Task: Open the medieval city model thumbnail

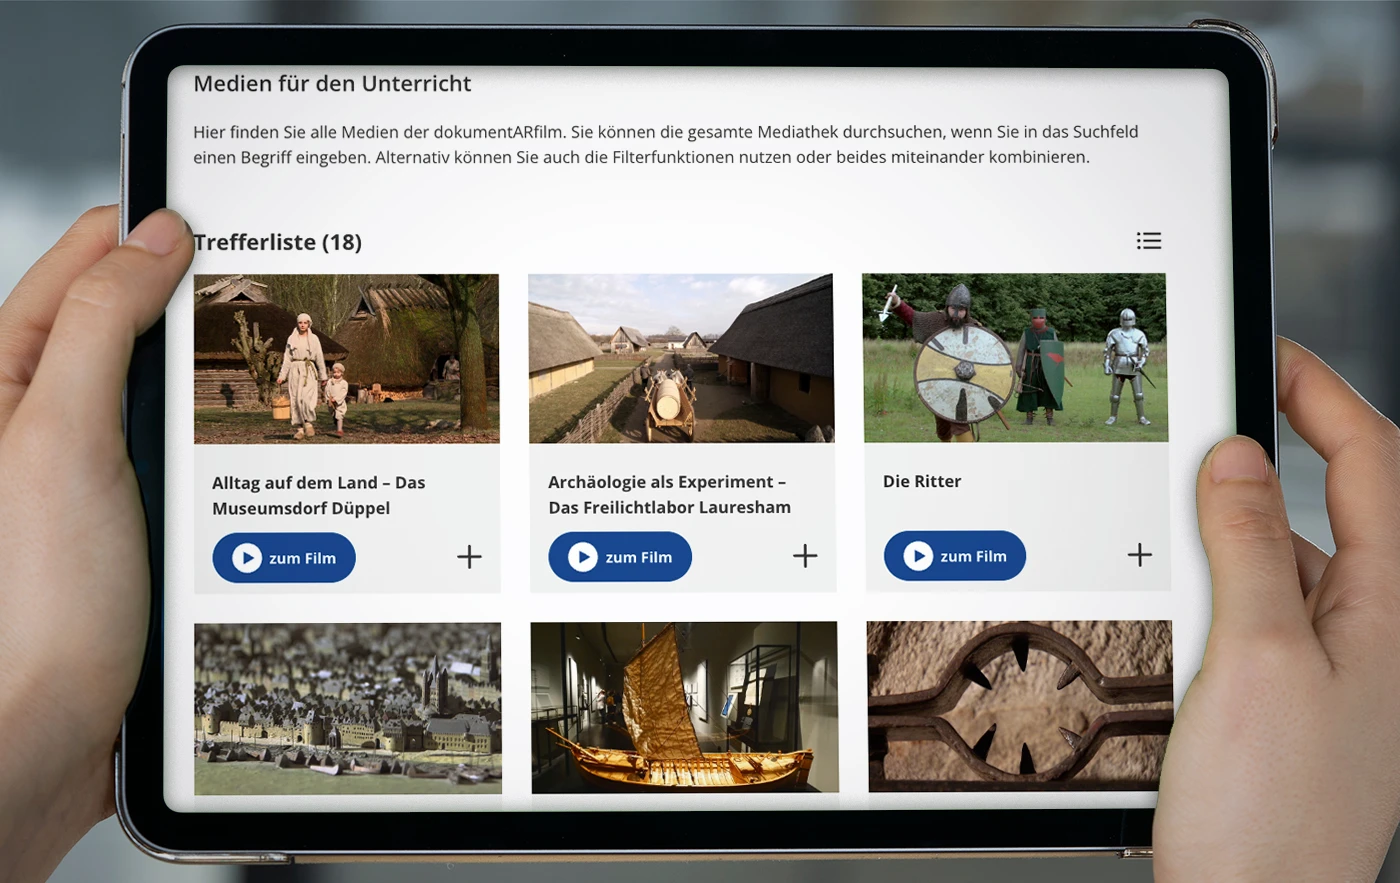Action: pyautogui.click(x=348, y=708)
